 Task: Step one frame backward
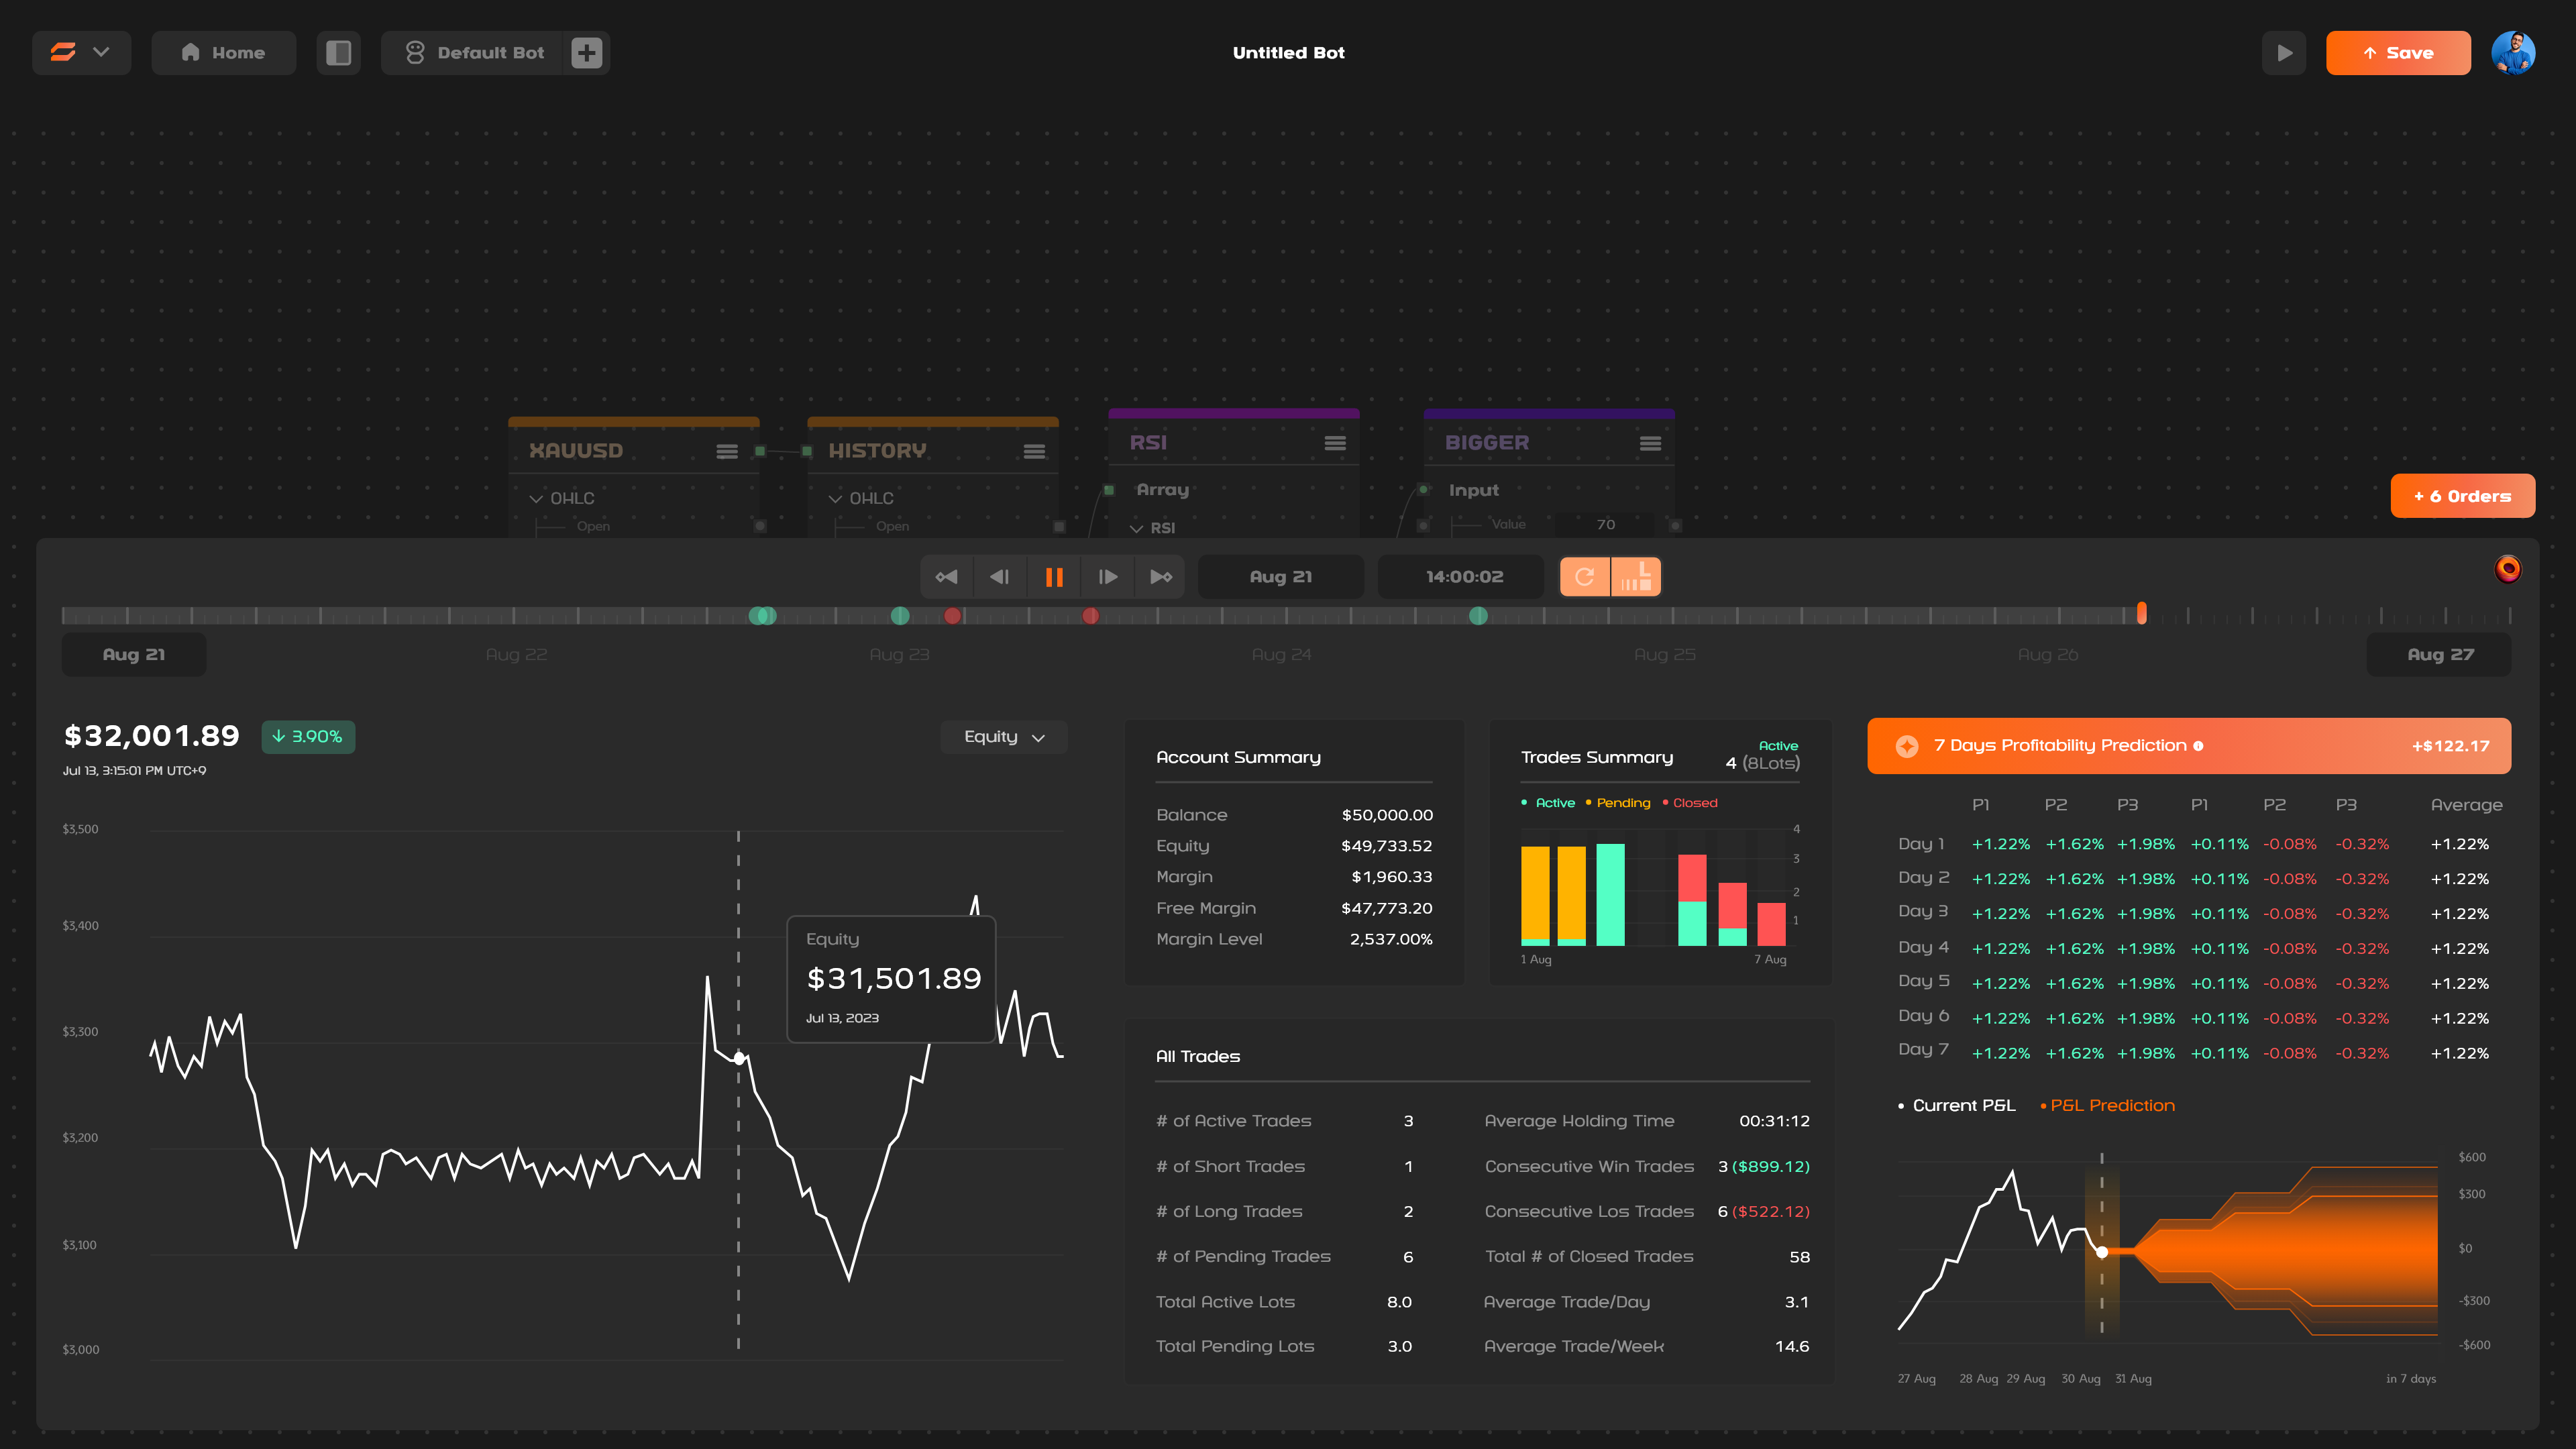999,577
